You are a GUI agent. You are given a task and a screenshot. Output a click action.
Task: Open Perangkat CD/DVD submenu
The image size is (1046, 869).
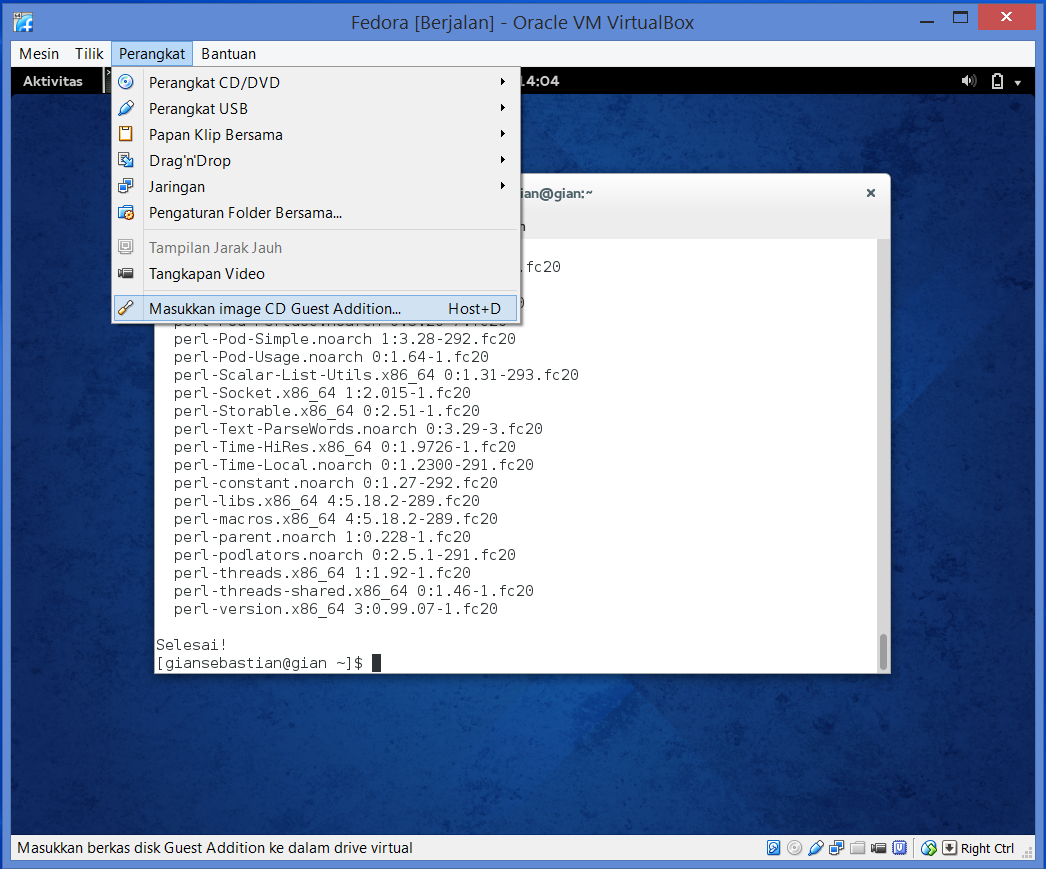pos(316,82)
